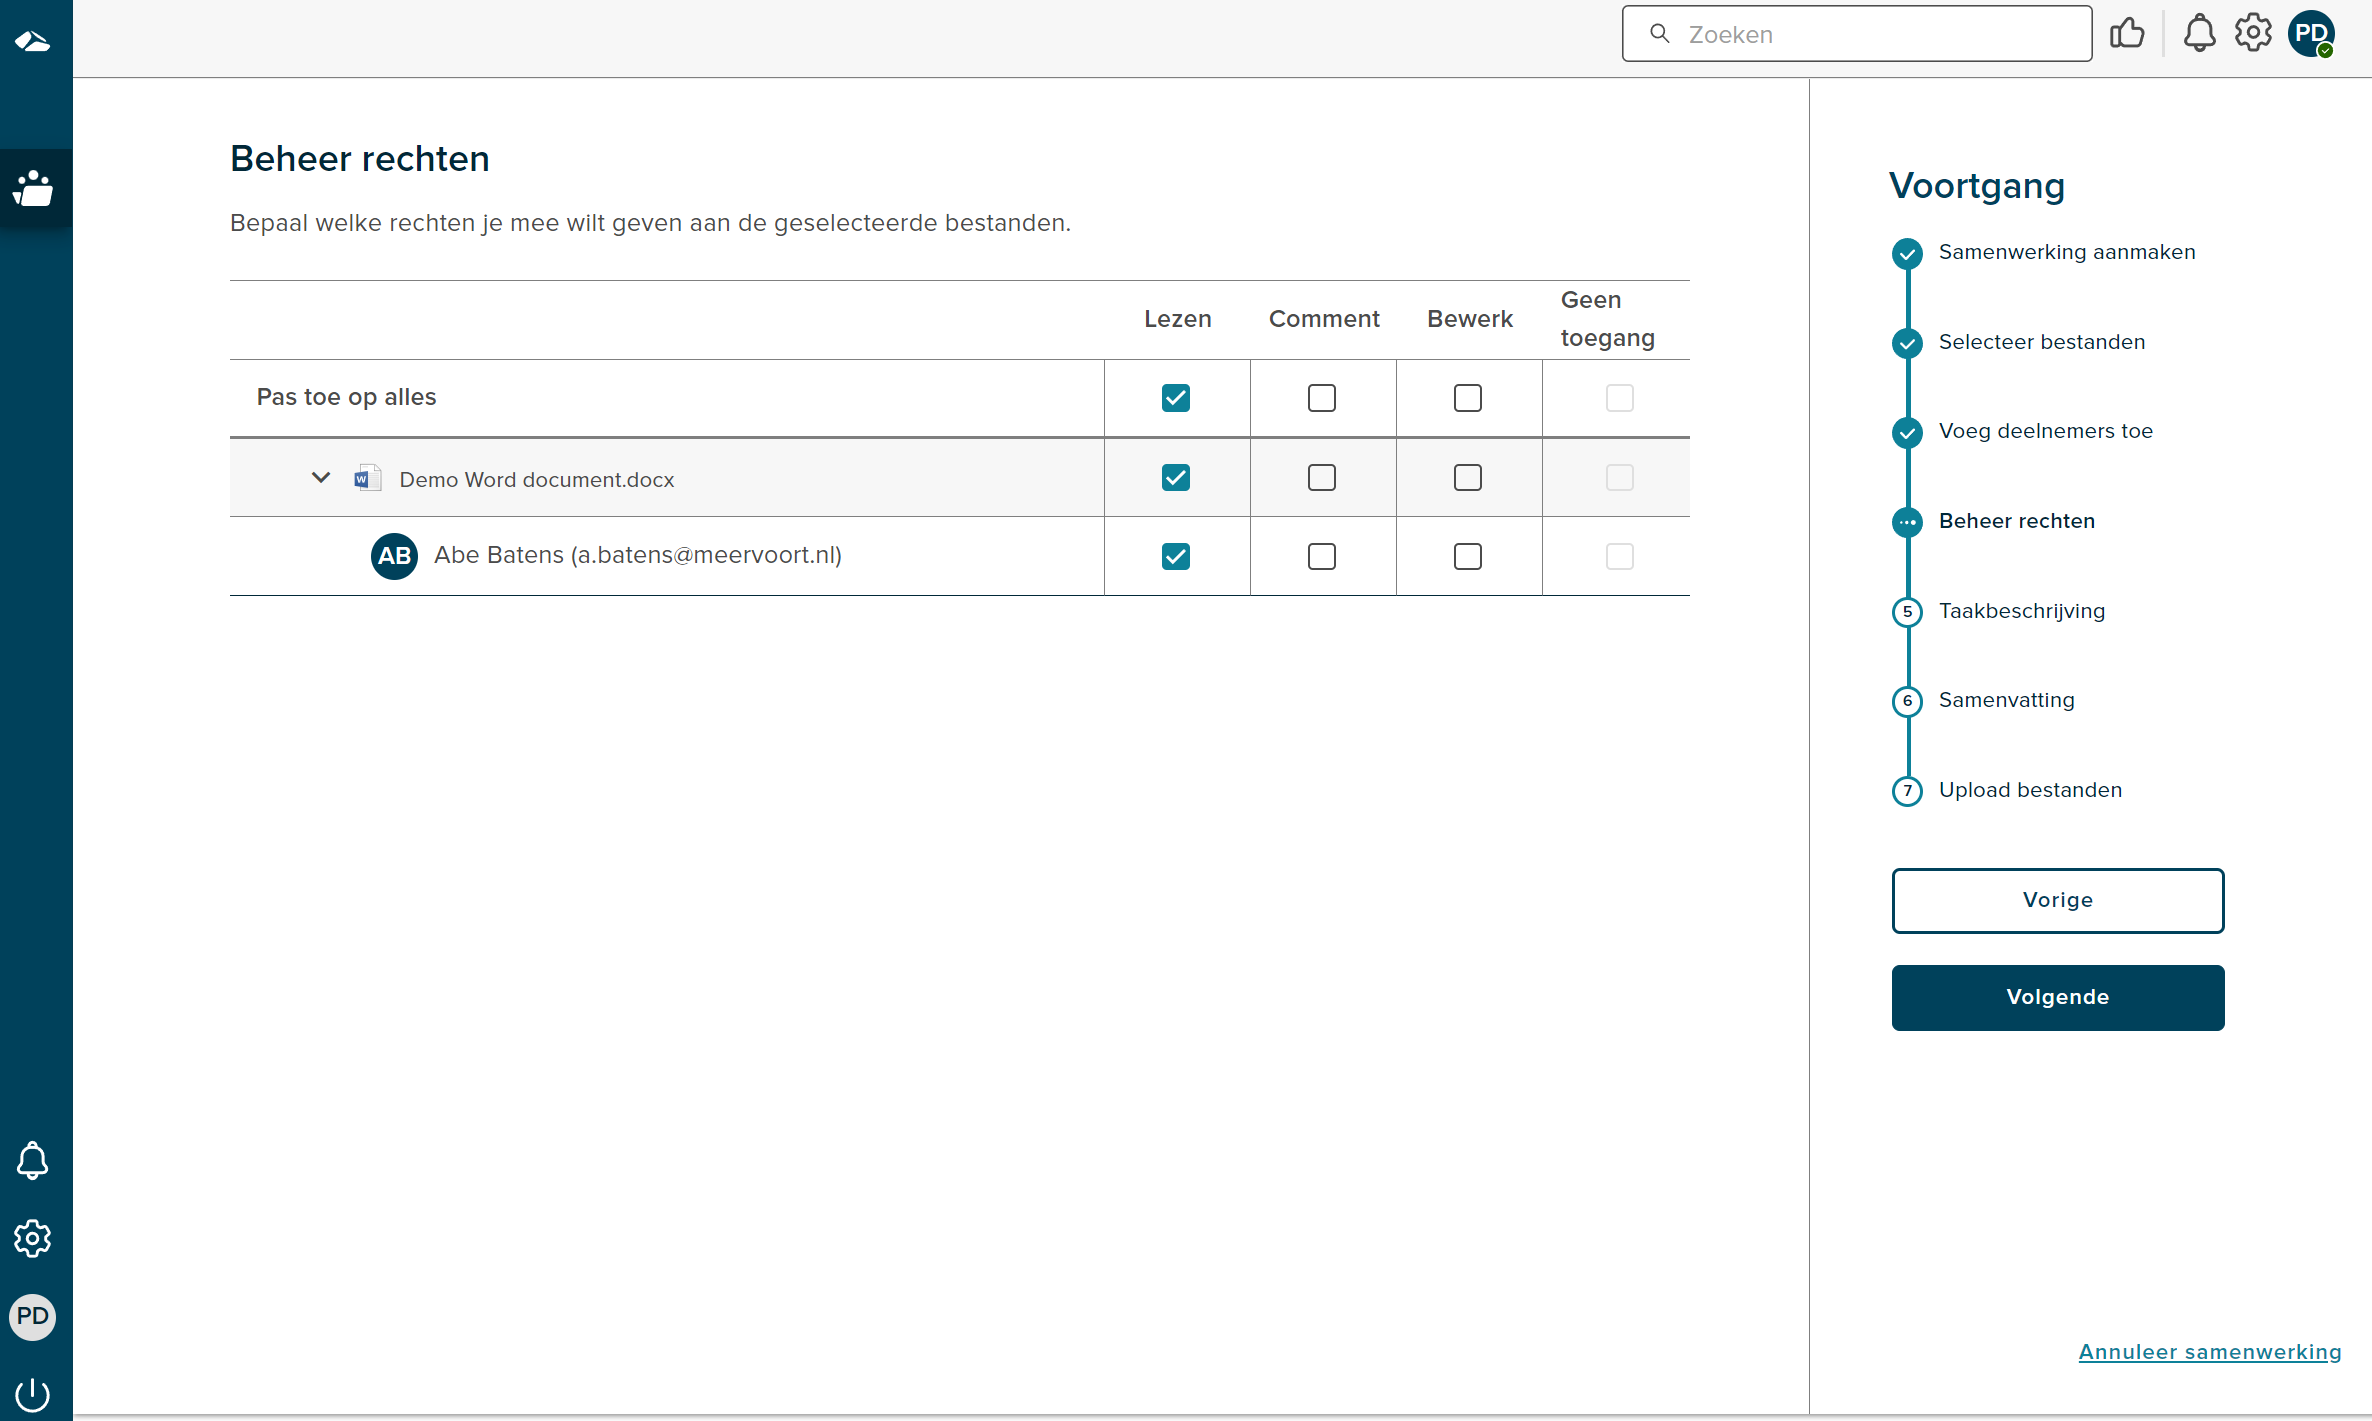Click the power/logout icon bottom left

click(32, 1391)
